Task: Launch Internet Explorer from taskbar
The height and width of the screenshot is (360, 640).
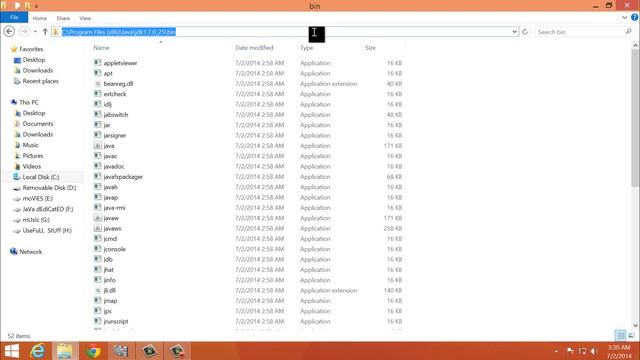Action: pos(38,351)
